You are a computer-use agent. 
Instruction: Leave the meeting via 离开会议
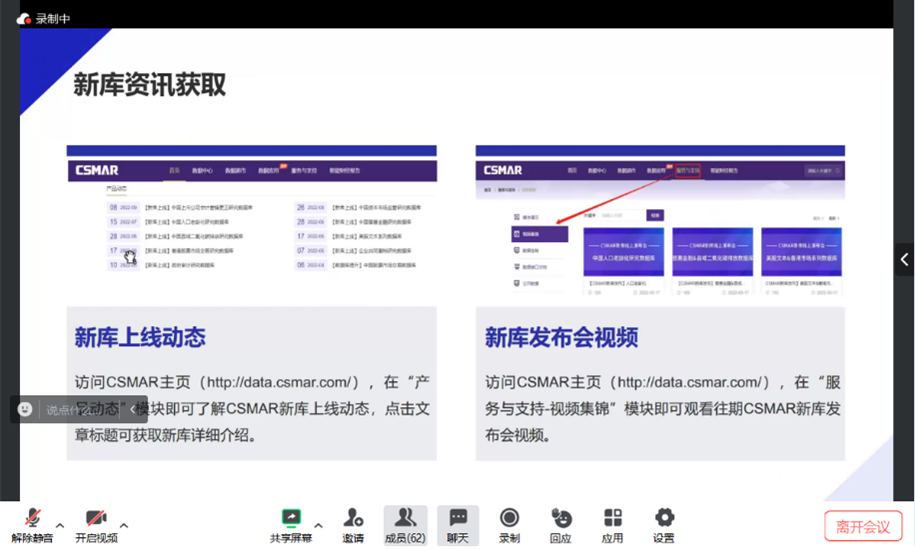(x=863, y=526)
